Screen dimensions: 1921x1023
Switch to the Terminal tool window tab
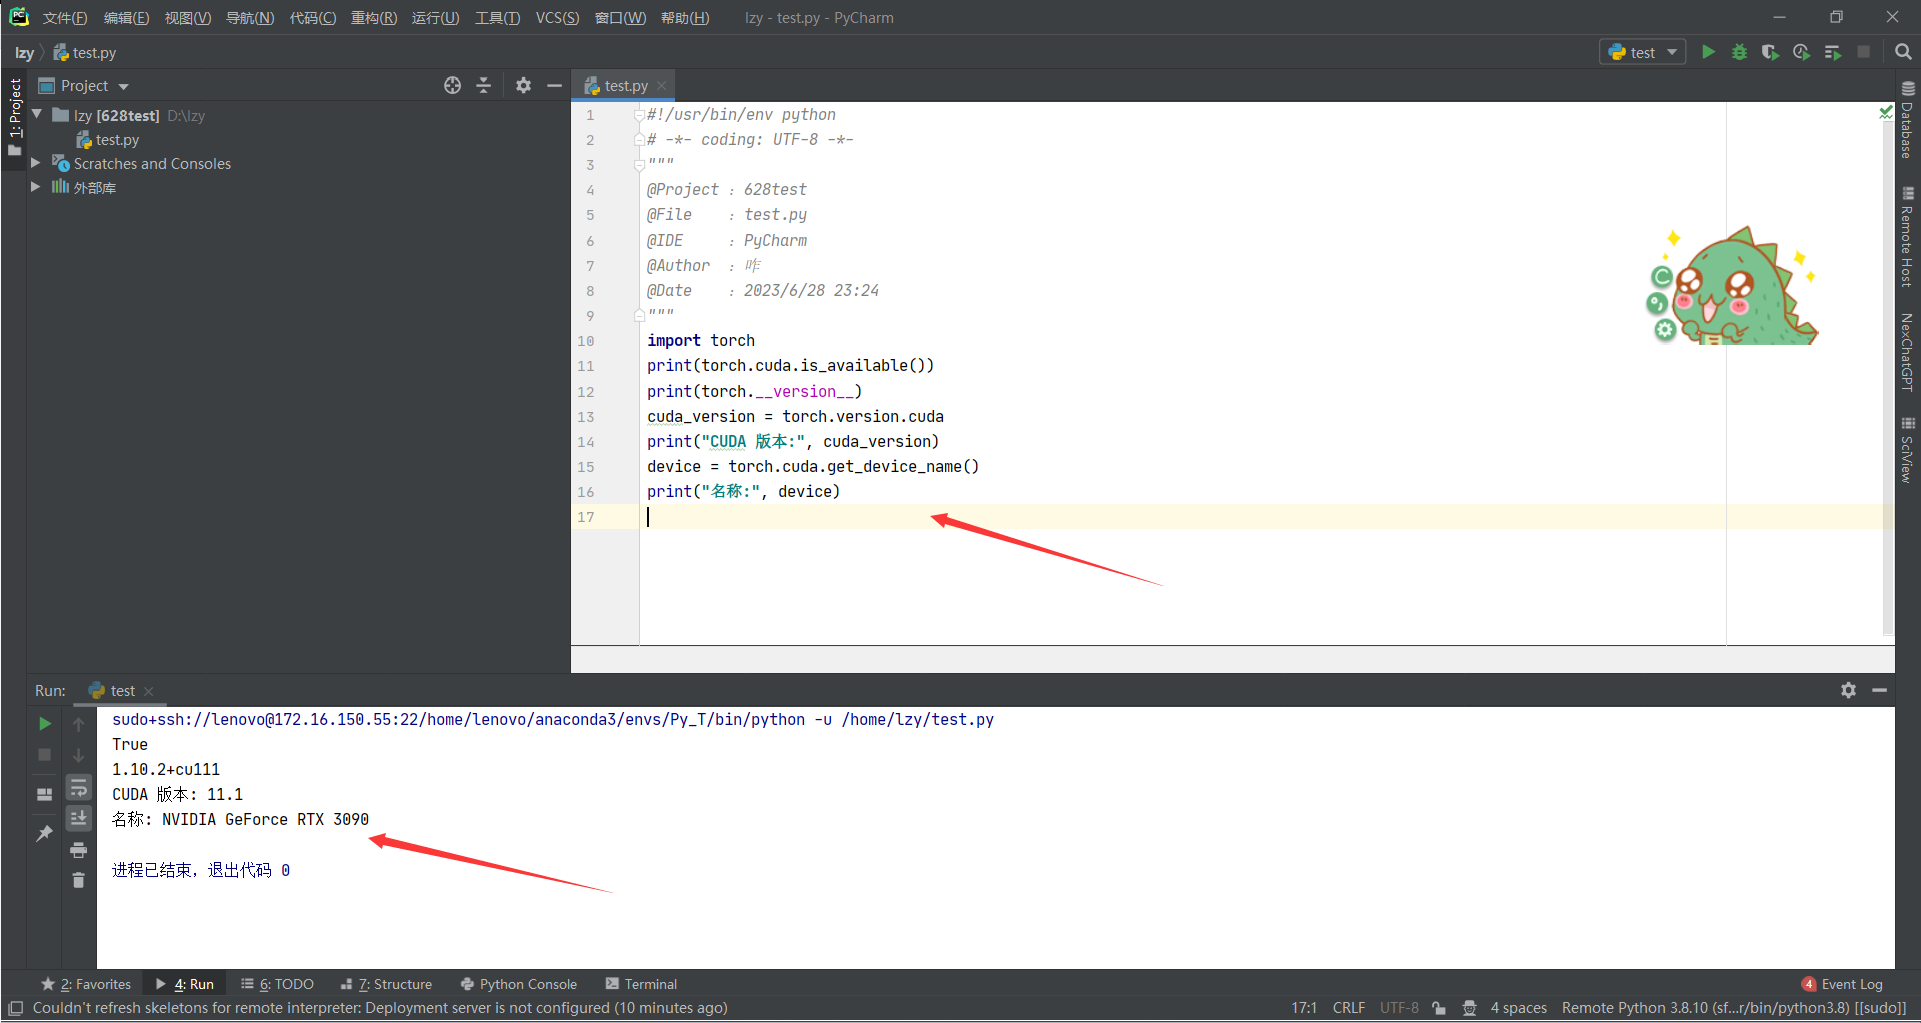pos(641,984)
